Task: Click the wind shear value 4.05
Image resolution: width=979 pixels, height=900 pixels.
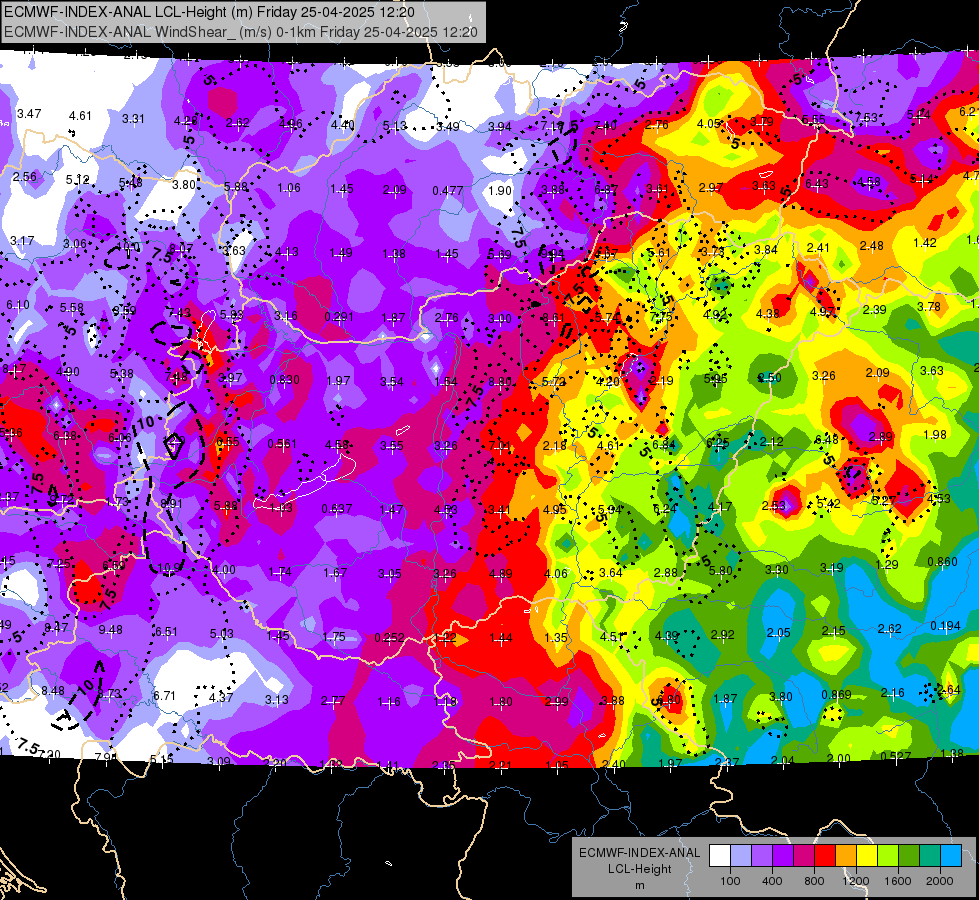Action: click(709, 124)
